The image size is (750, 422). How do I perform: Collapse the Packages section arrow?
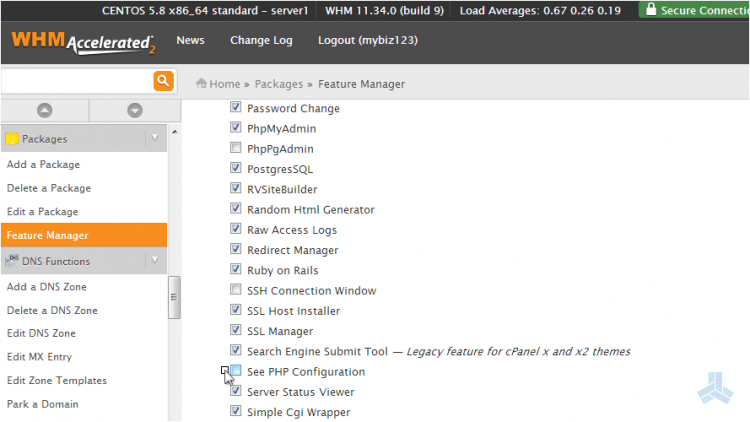[154, 138]
